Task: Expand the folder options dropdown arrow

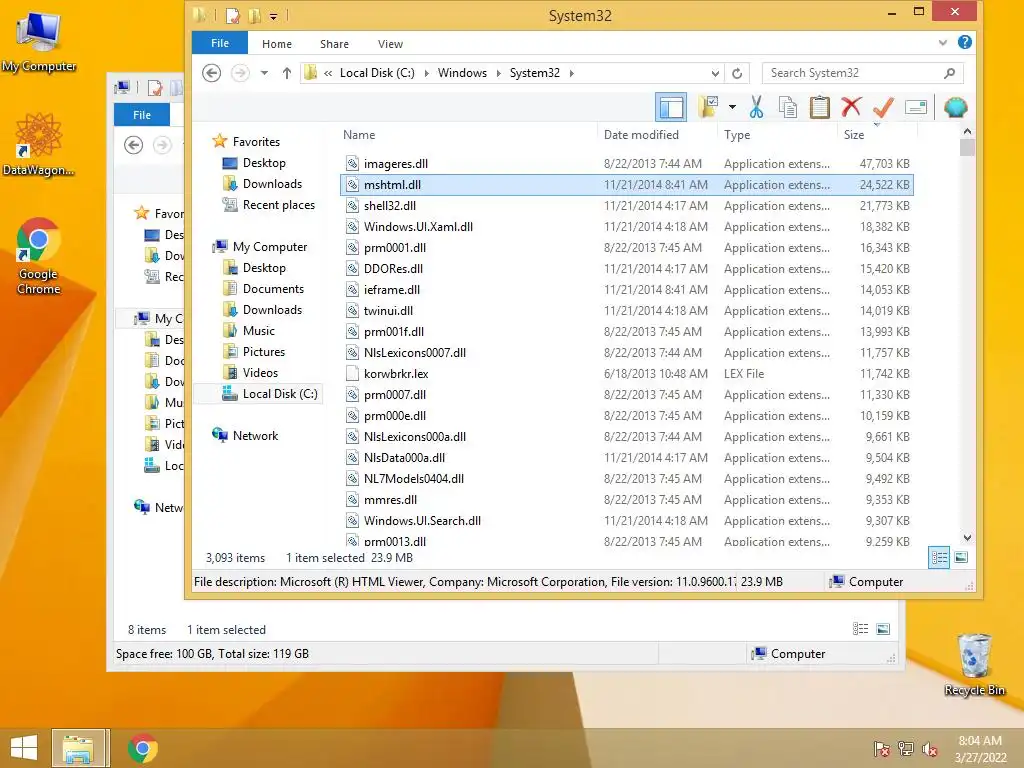Action: [x=732, y=107]
